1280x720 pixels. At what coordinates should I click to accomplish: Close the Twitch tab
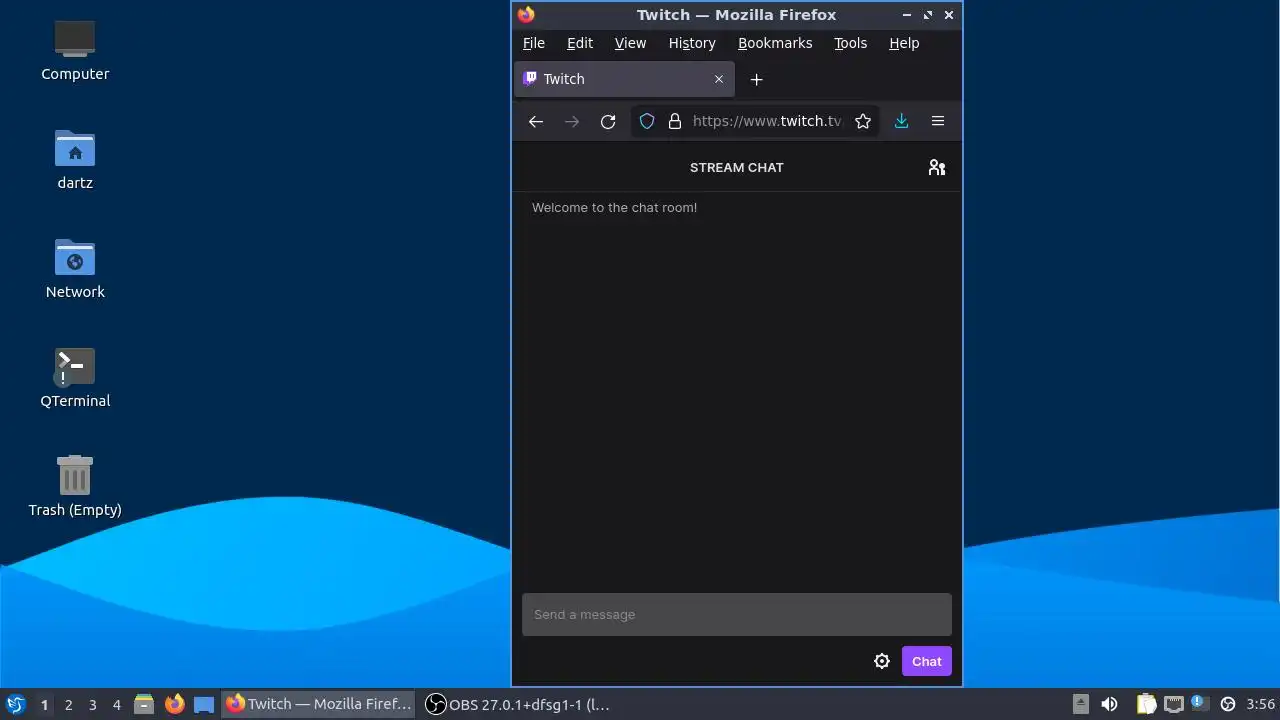point(718,79)
